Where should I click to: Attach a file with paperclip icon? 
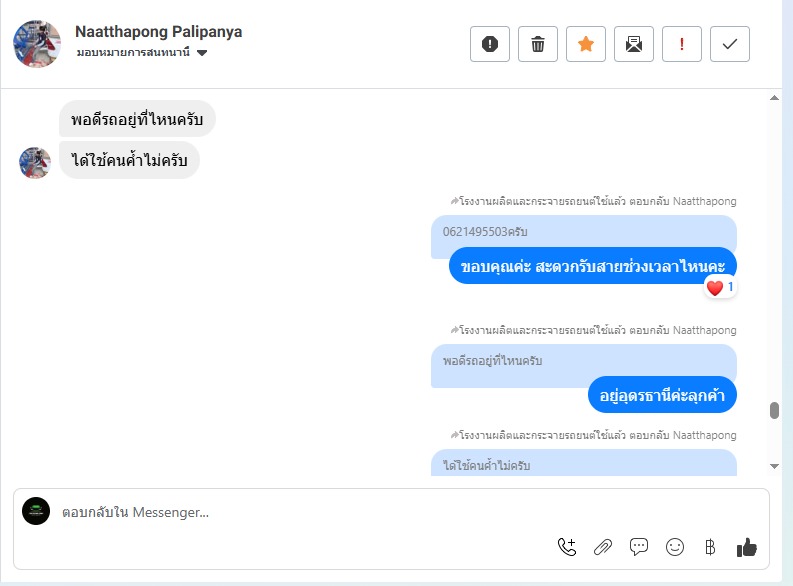point(603,547)
